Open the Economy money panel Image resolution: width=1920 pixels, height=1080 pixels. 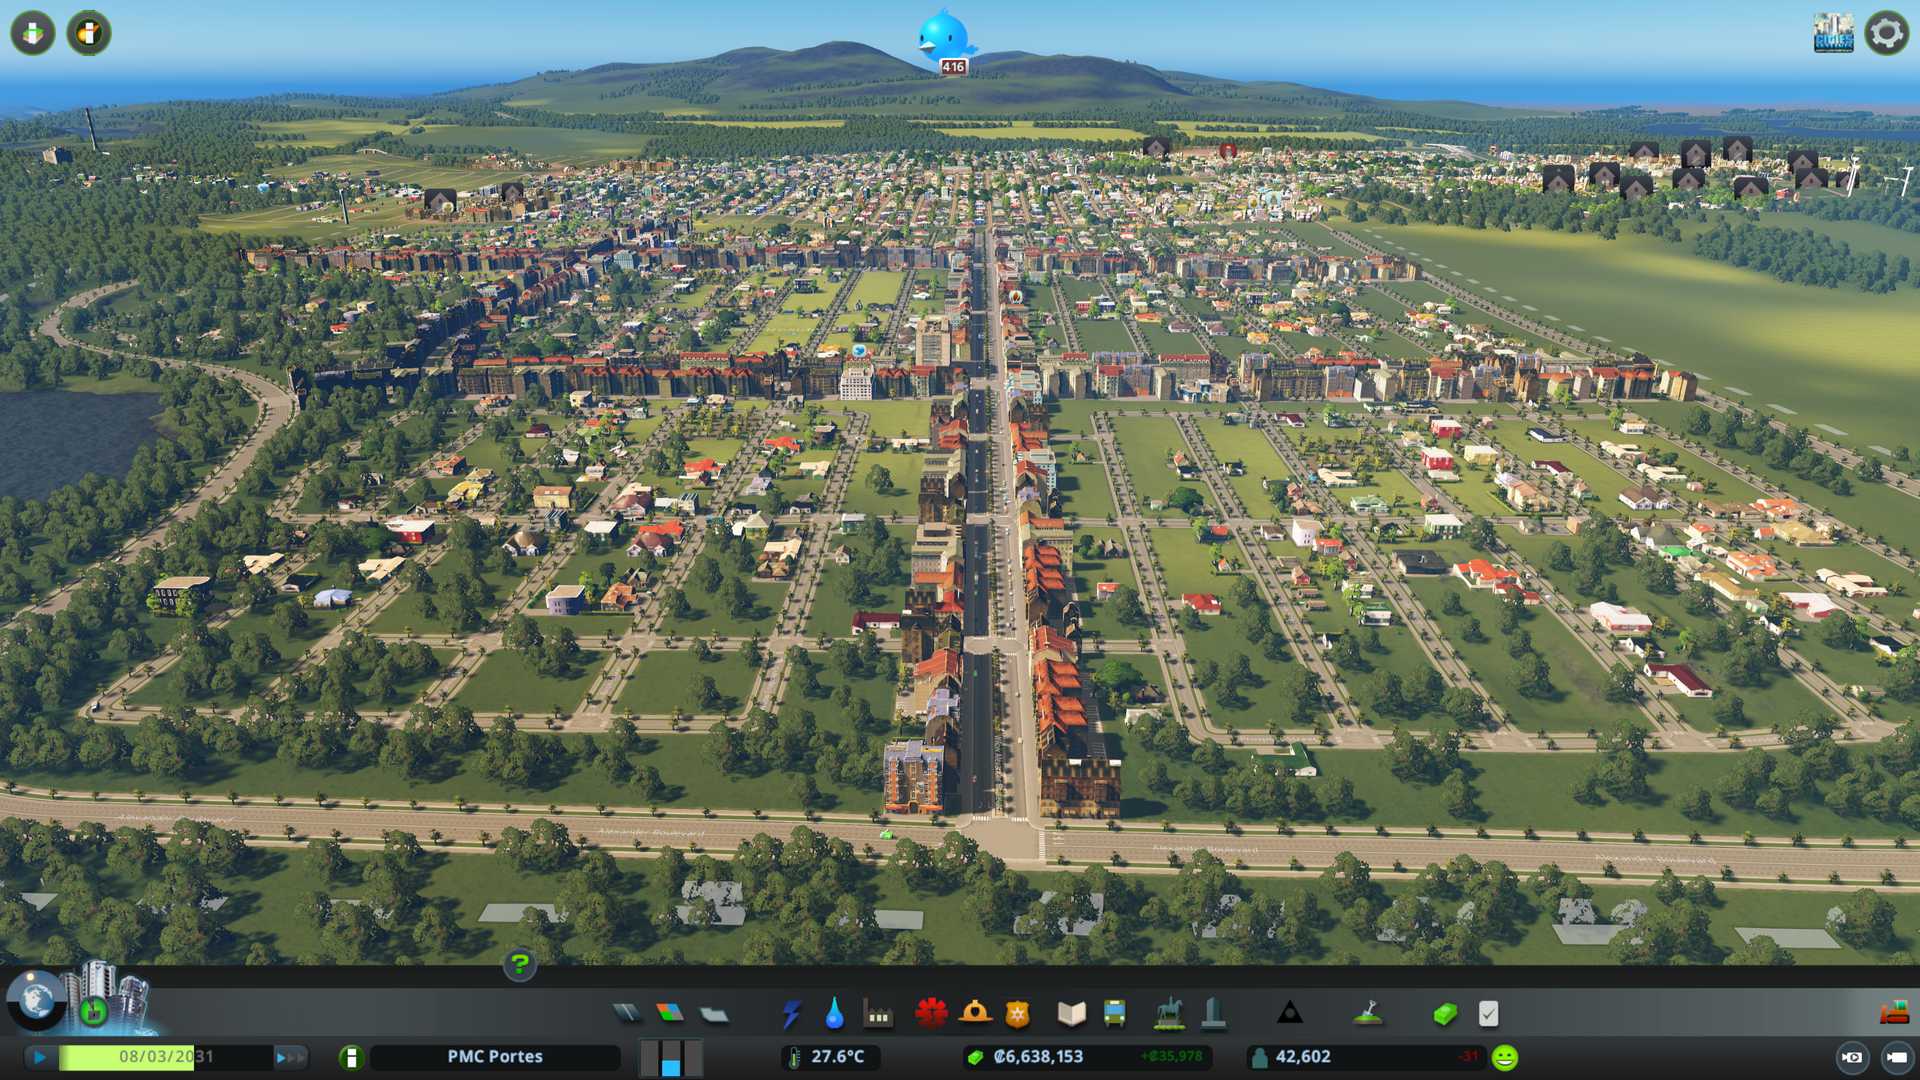1445,1014
